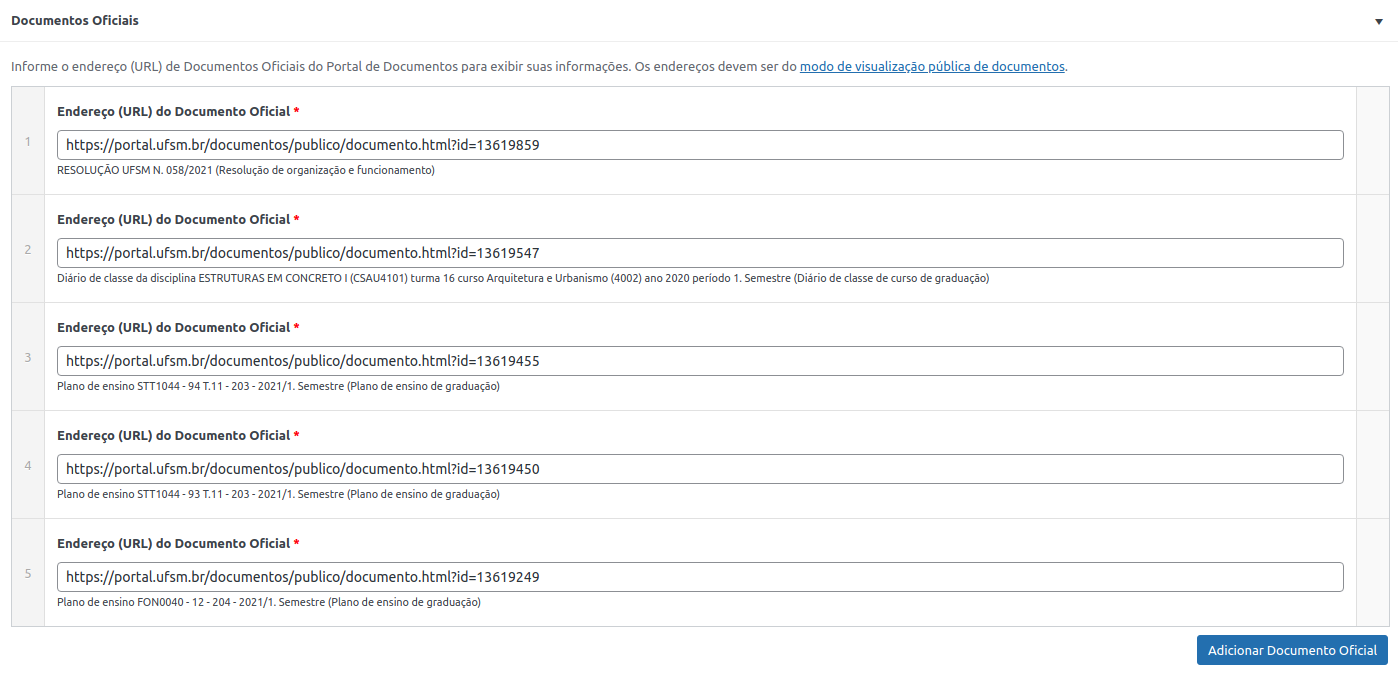The image size is (1398, 676).
Task: Open the modo de visualização pública link
Action: tap(932, 67)
